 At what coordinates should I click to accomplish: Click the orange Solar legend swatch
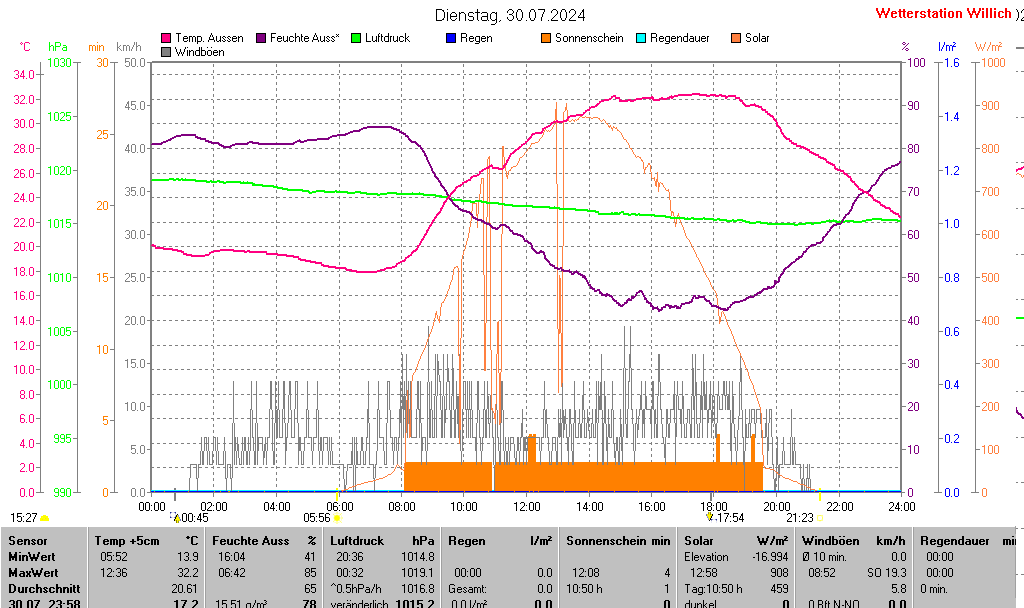click(736, 39)
